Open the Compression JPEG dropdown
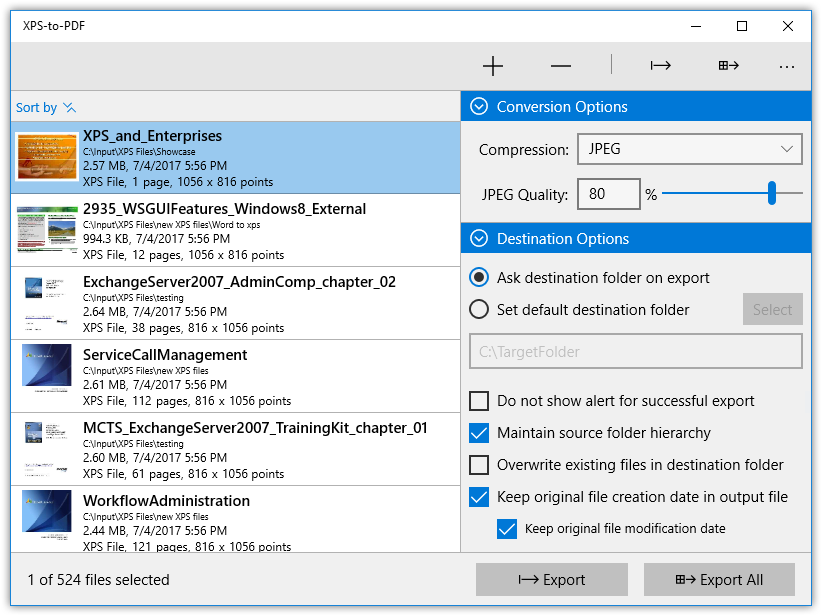The height and width of the screenshot is (616, 822). click(x=689, y=149)
